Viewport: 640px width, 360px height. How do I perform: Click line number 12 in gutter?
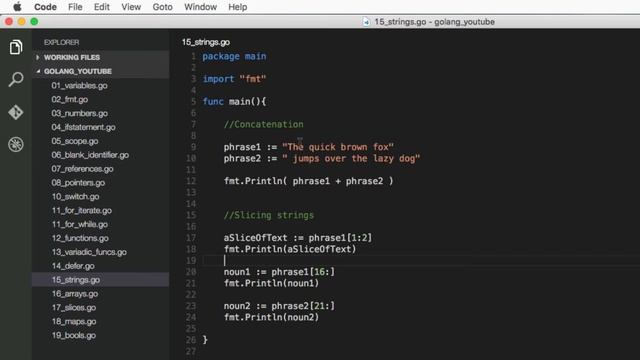tap(191, 181)
